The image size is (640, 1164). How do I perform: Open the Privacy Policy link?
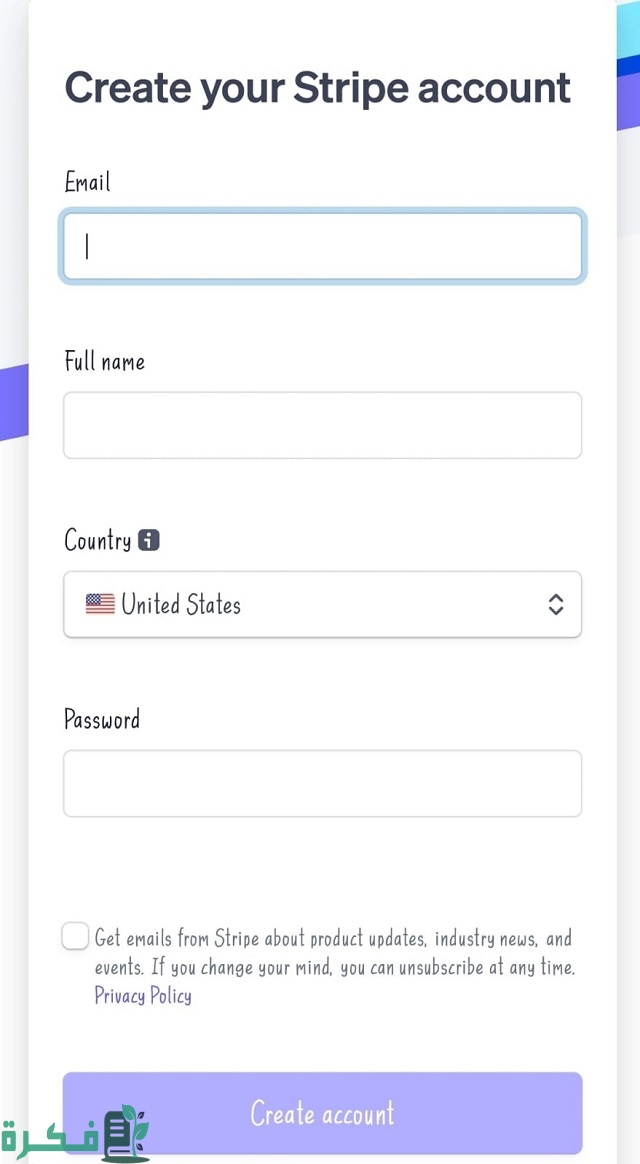[x=143, y=995]
